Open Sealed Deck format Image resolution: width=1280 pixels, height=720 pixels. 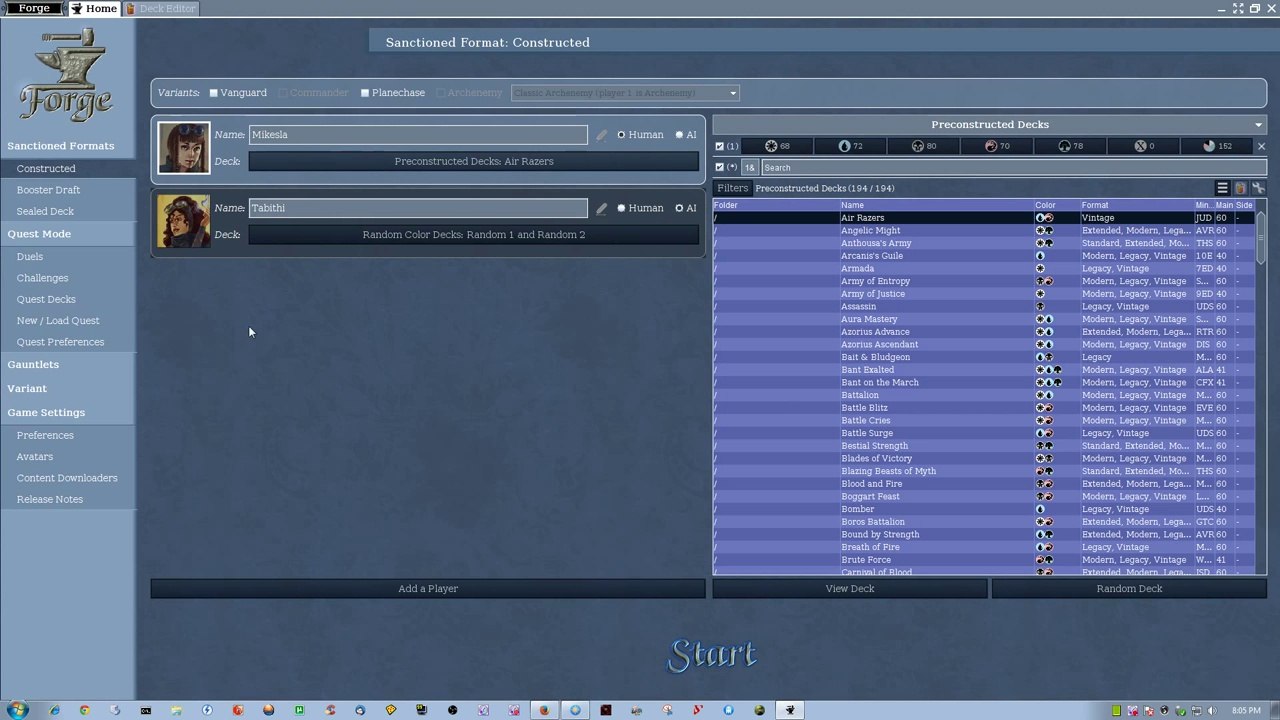(x=45, y=212)
